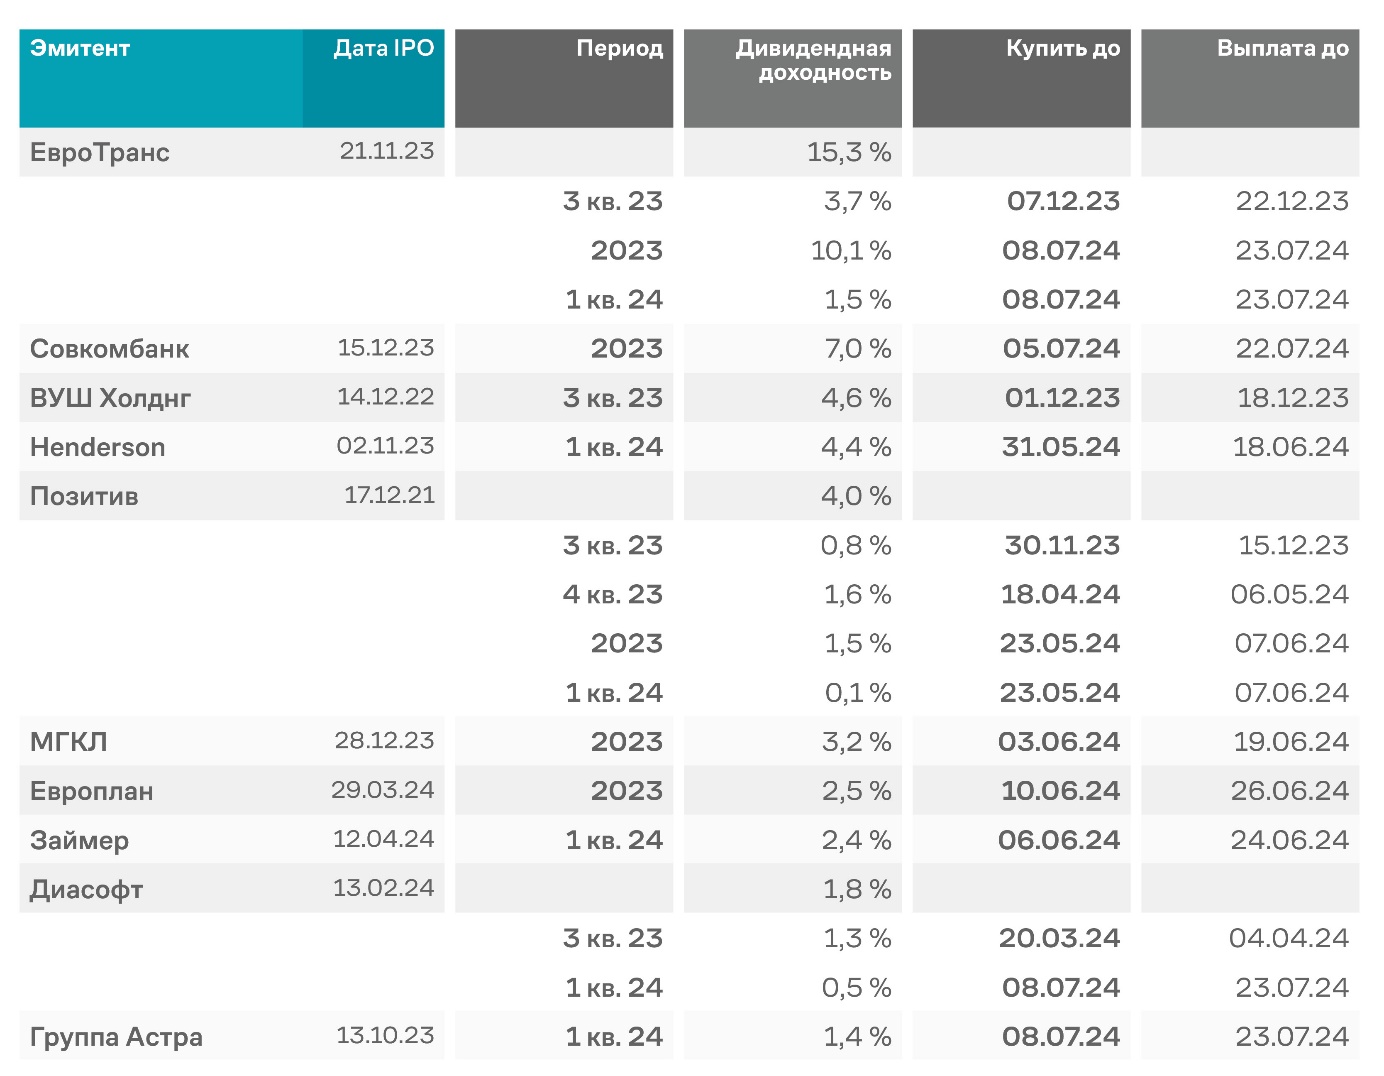The width and height of the screenshot is (1384, 1076).
Task: Click the 31.05.24 buy-before date
Action: [1061, 446]
